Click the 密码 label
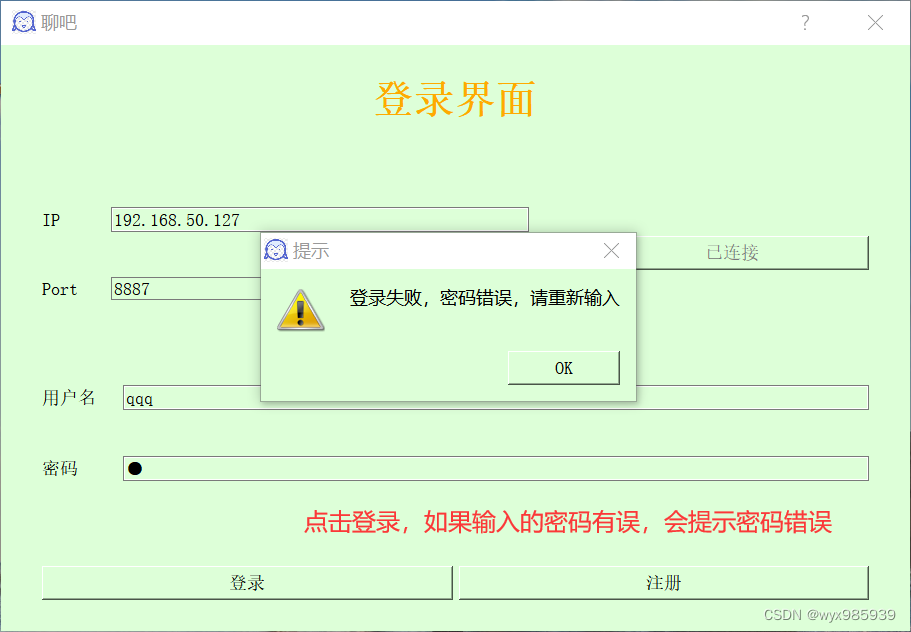The height and width of the screenshot is (632, 911). (60, 468)
